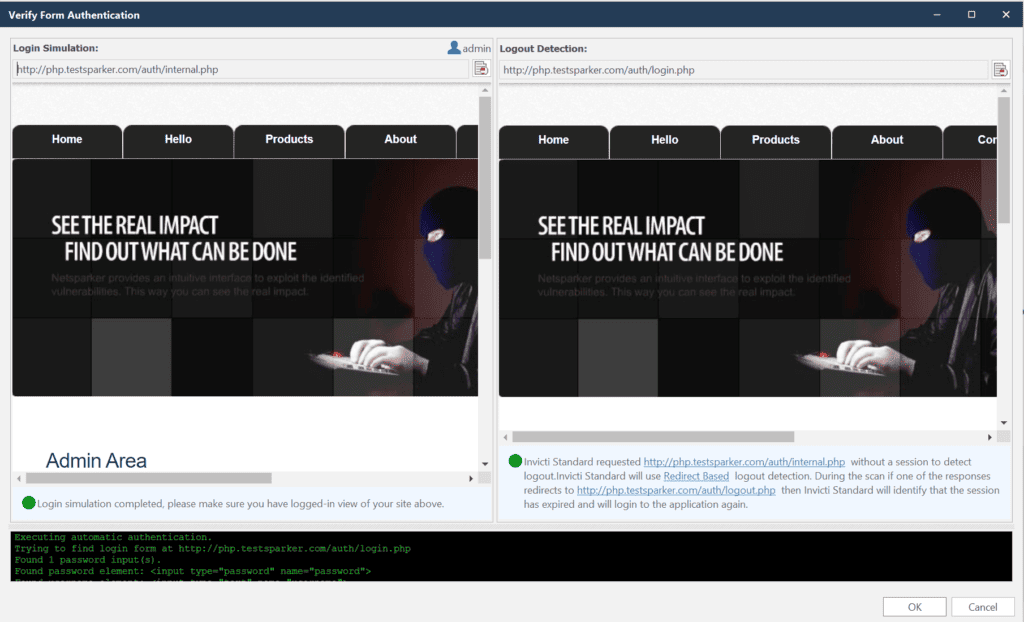Click the 'Found 1 password input(s).' log line

(88, 559)
